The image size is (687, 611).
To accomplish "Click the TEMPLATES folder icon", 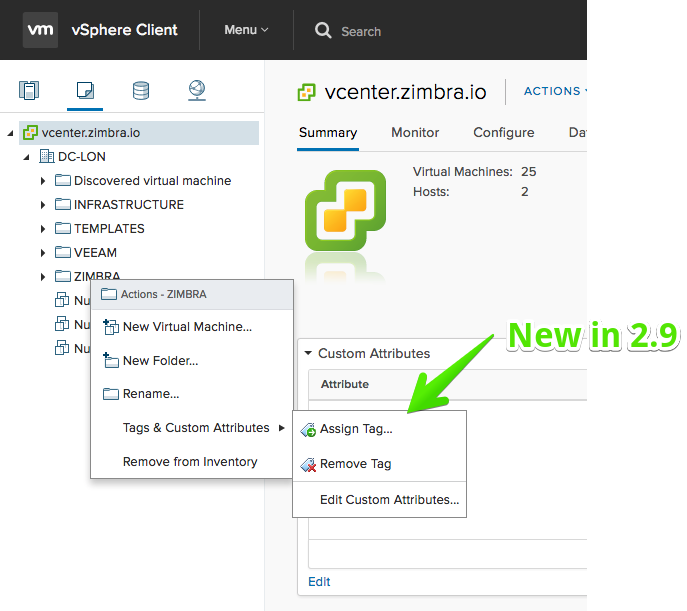I will (x=63, y=228).
